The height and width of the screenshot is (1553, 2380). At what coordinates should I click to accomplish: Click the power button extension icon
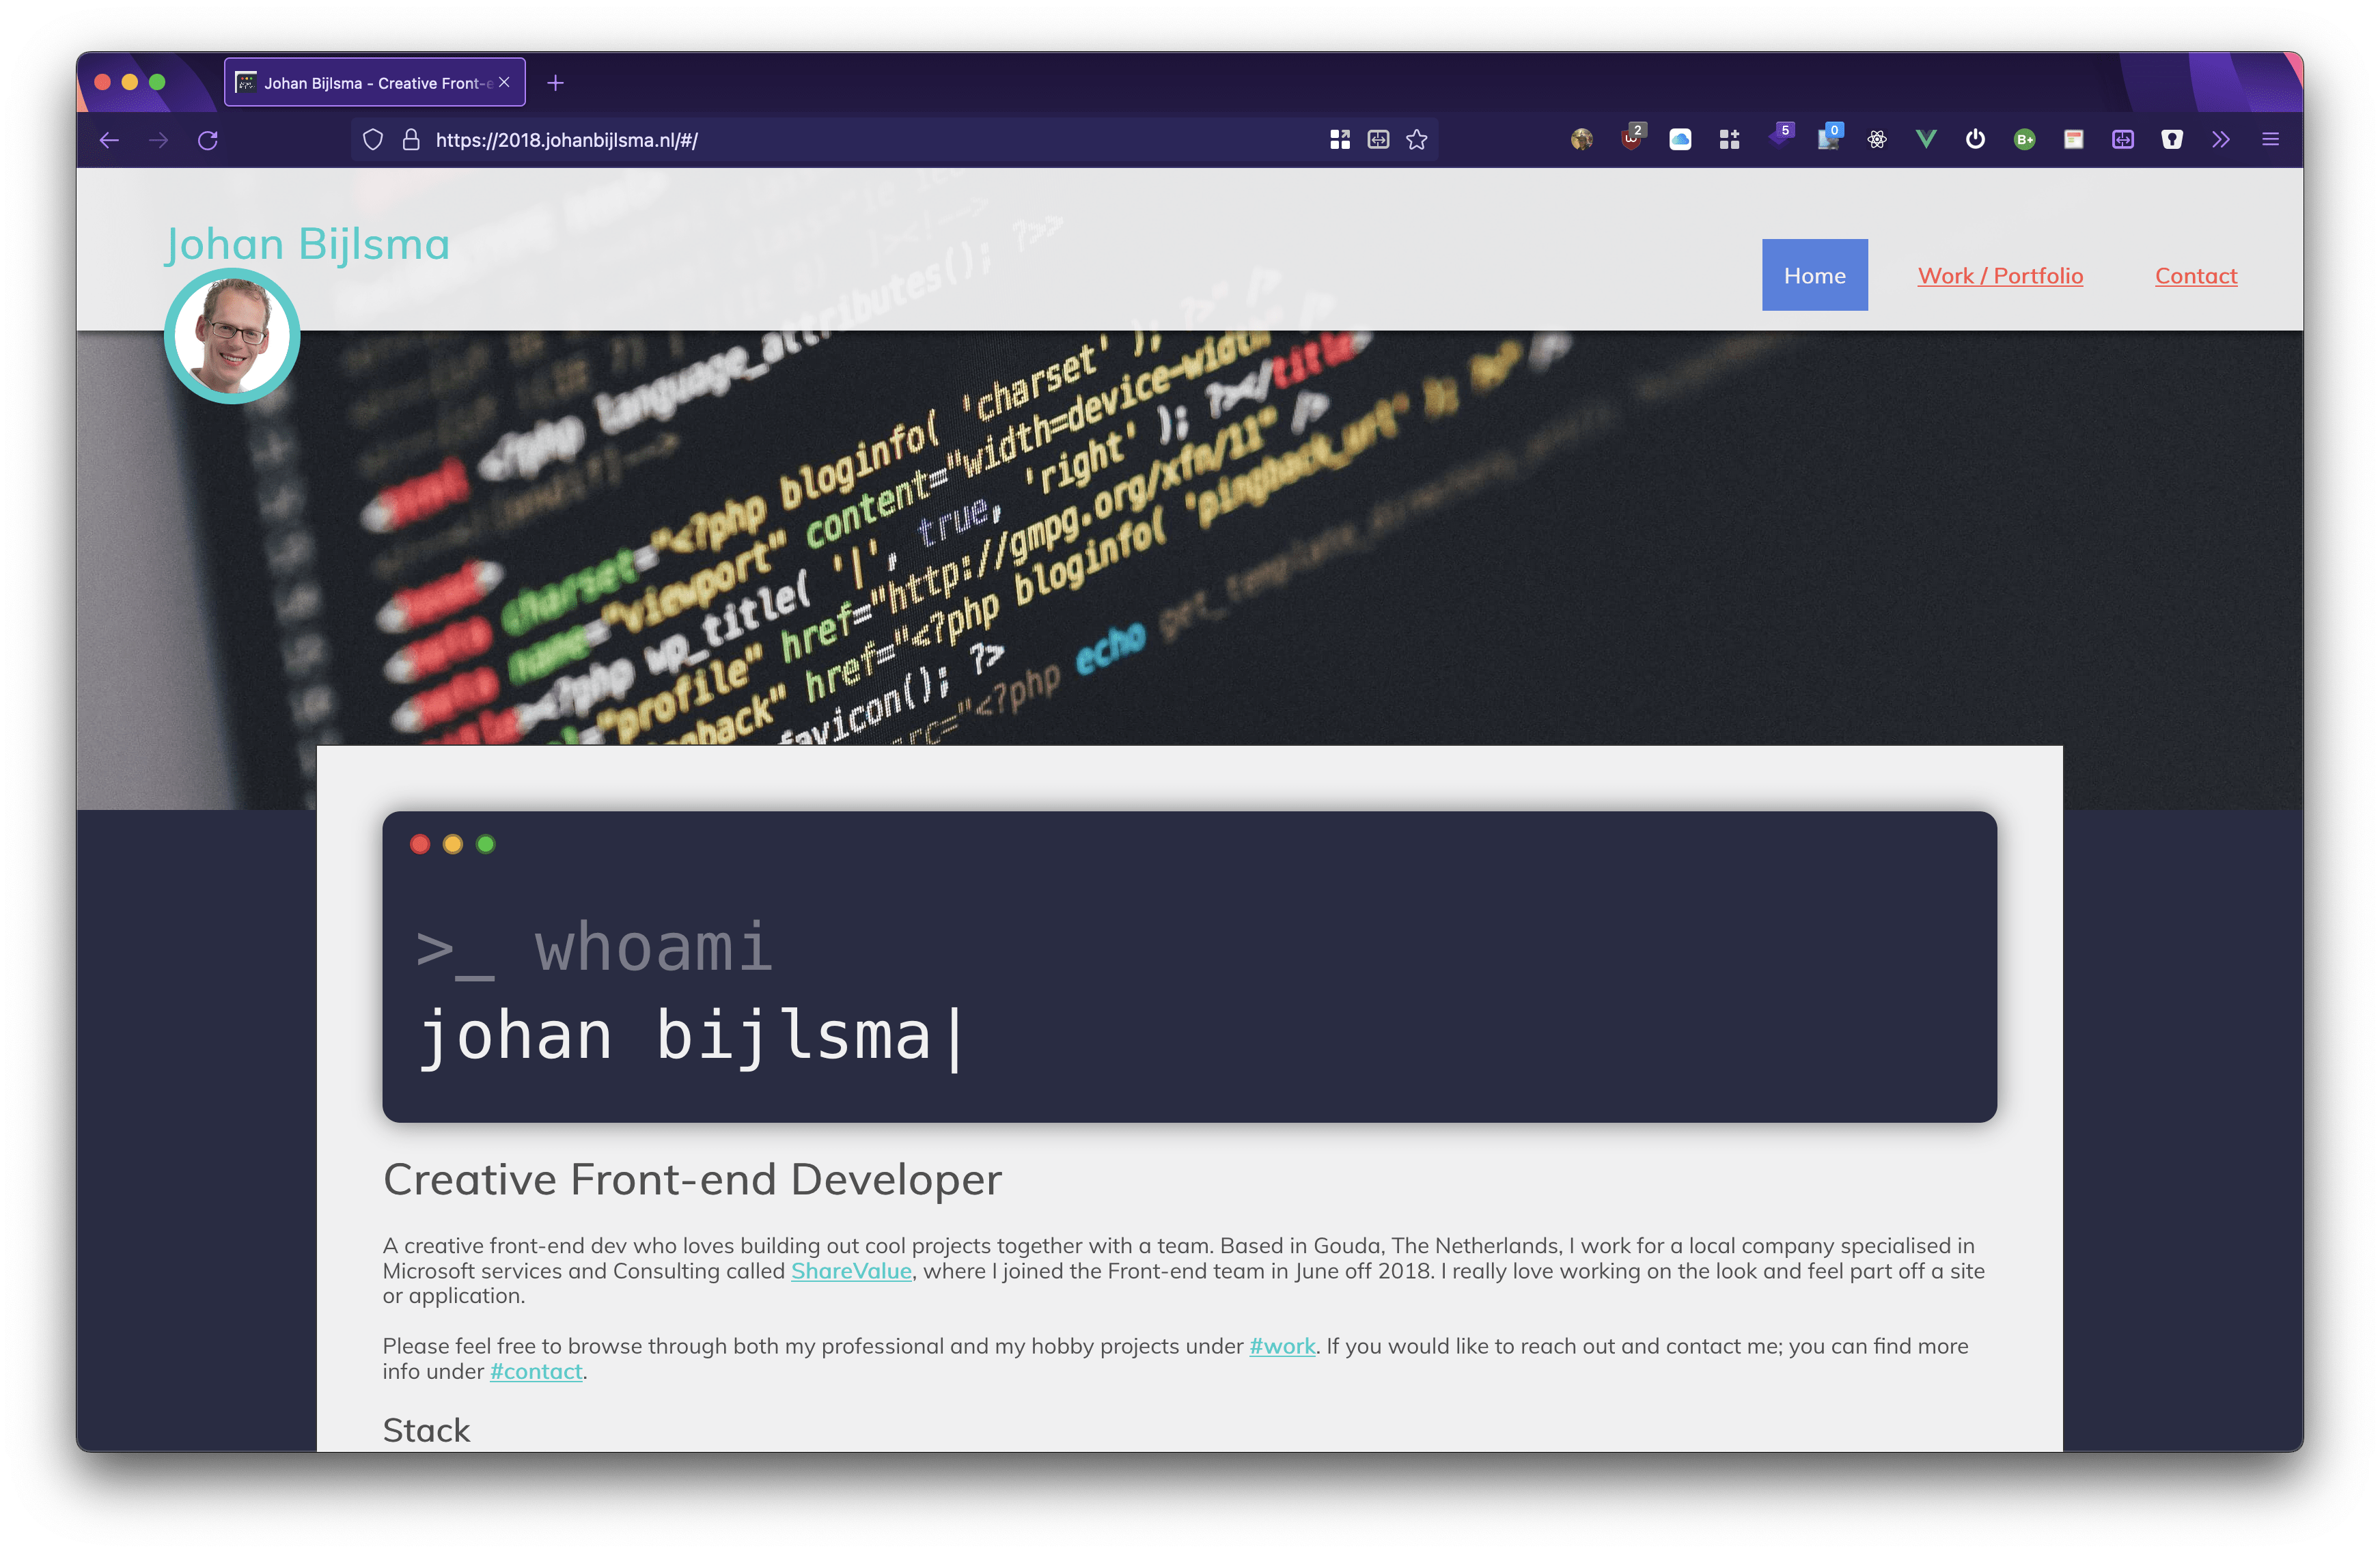coord(1975,140)
